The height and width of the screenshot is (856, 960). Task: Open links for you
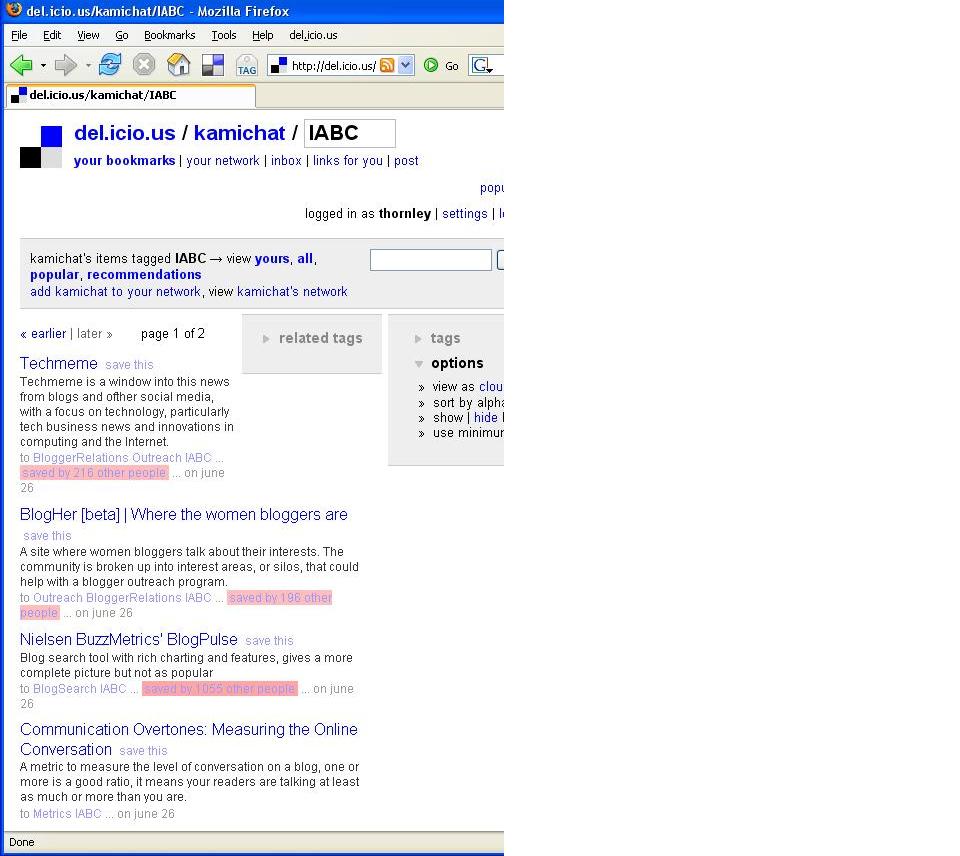tap(348, 160)
